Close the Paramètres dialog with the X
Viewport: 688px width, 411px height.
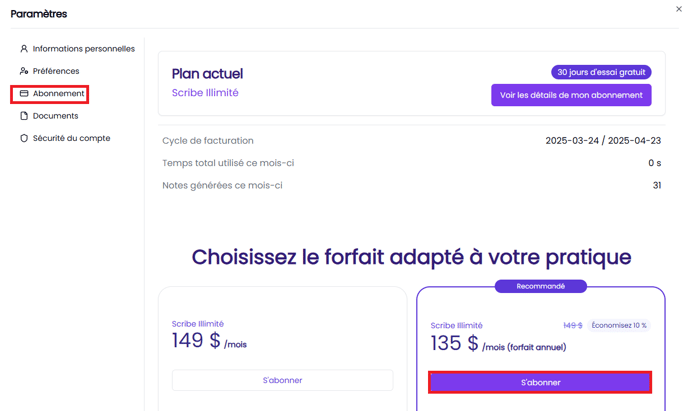pyautogui.click(x=678, y=9)
